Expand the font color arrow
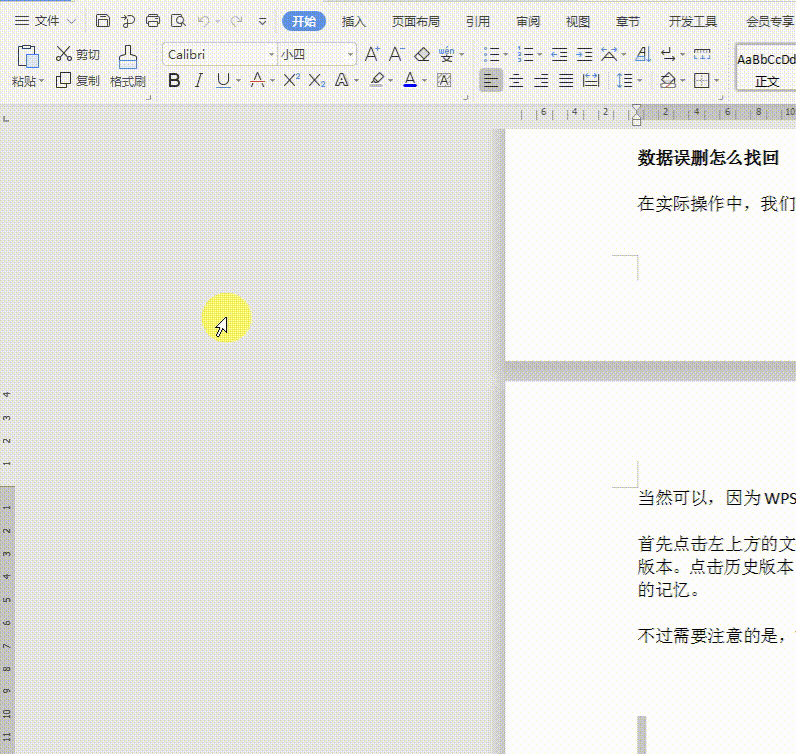The image size is (796, 754). click(424, 81)
